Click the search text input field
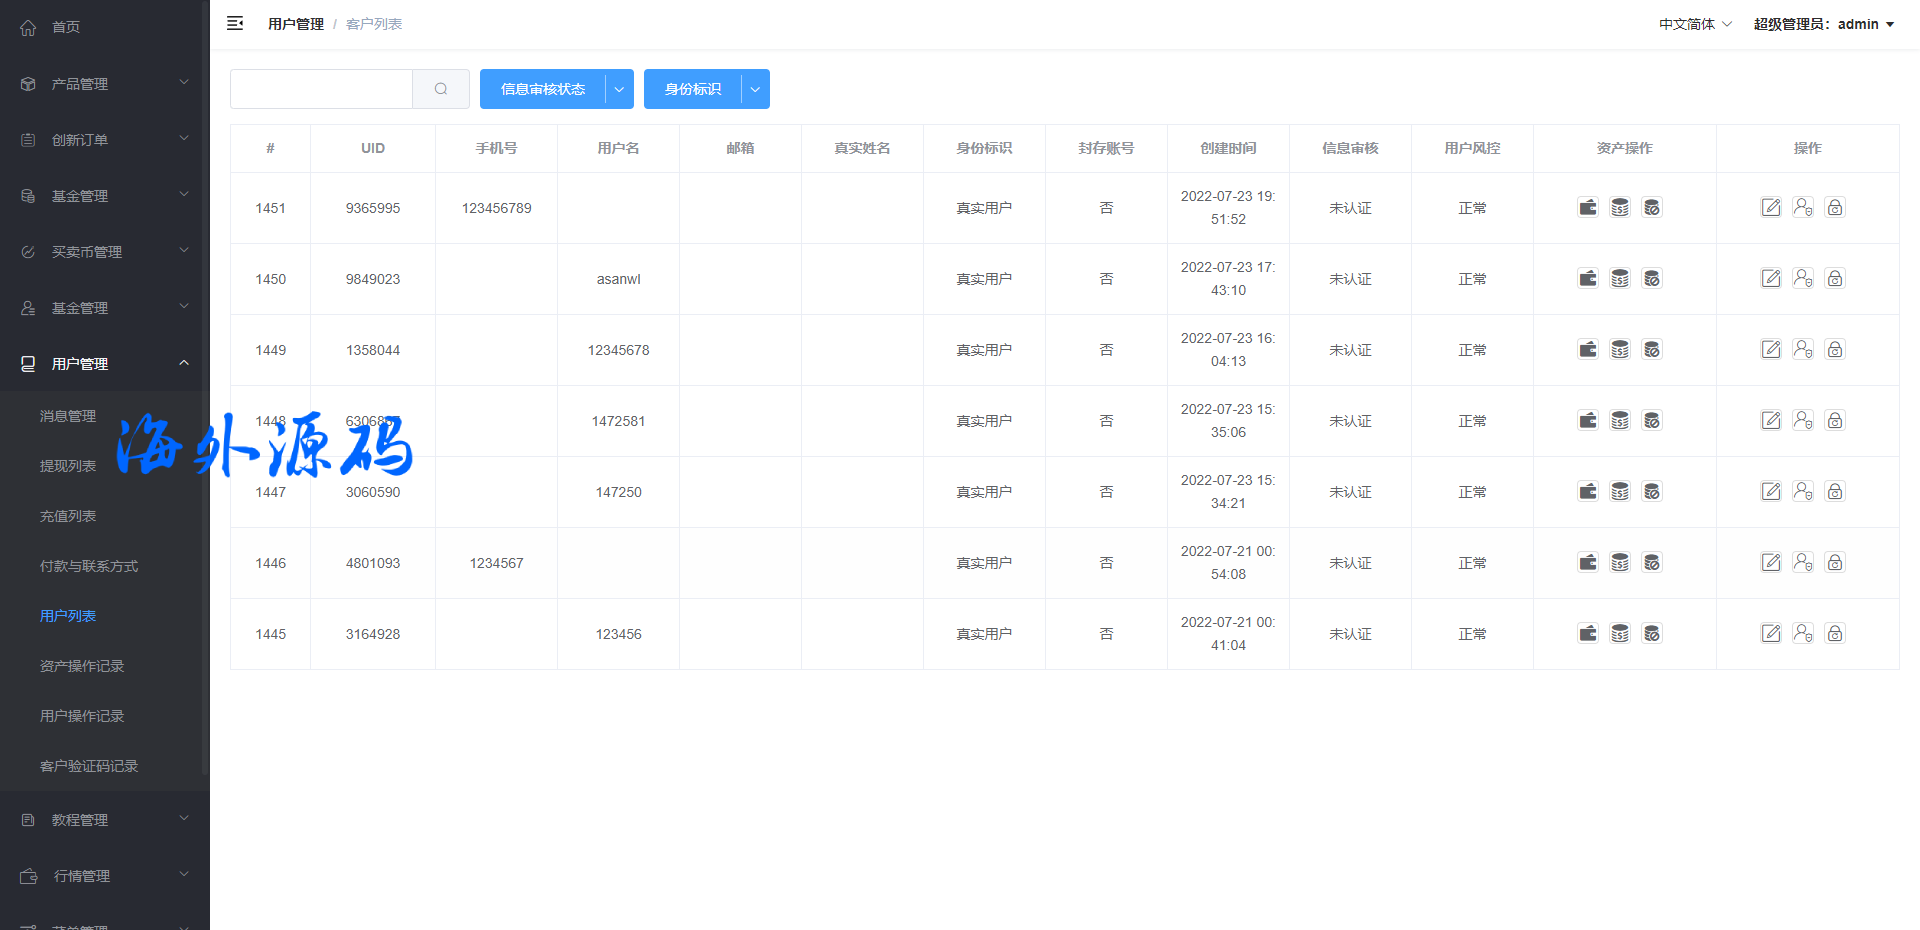This screenshot has height=930, width=1920. pyautogui.click(x=321, y=89)
